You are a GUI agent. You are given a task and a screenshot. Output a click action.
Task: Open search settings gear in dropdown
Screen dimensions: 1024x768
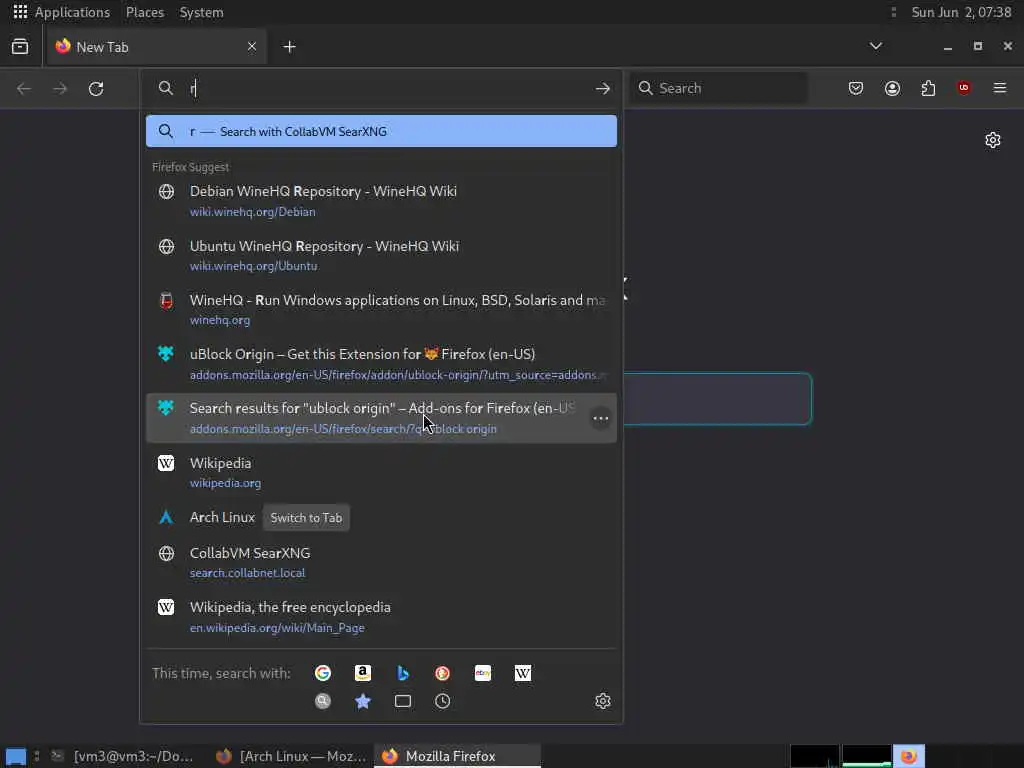[x=603, y=701]
